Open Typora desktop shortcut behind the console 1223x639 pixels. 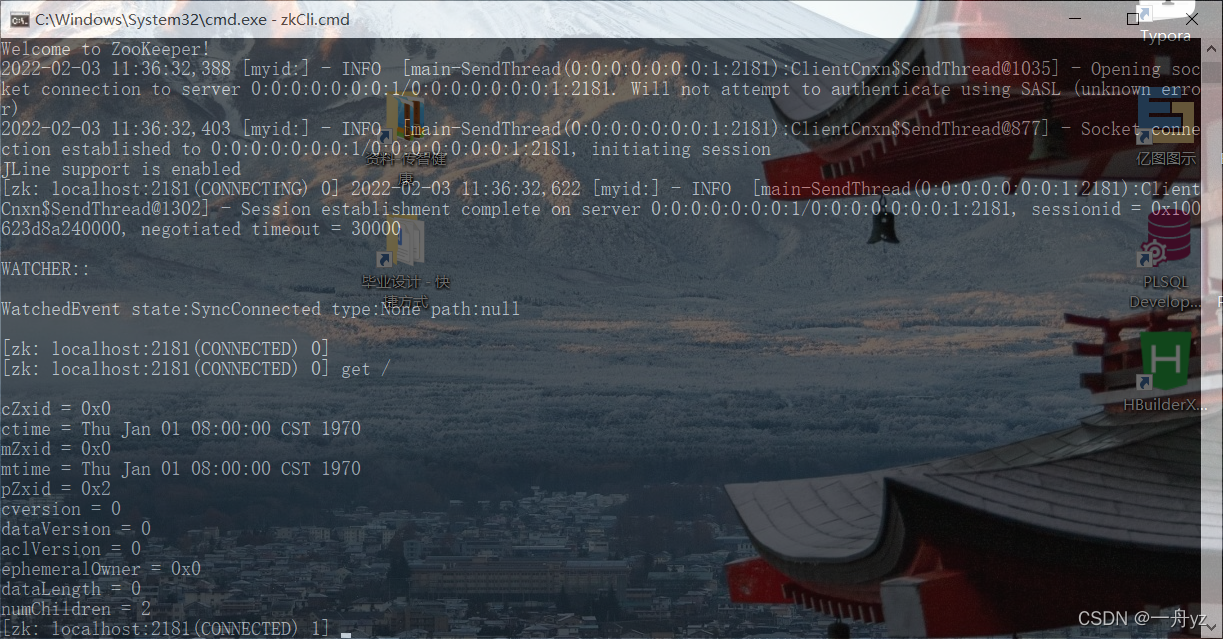[1165, 24]
